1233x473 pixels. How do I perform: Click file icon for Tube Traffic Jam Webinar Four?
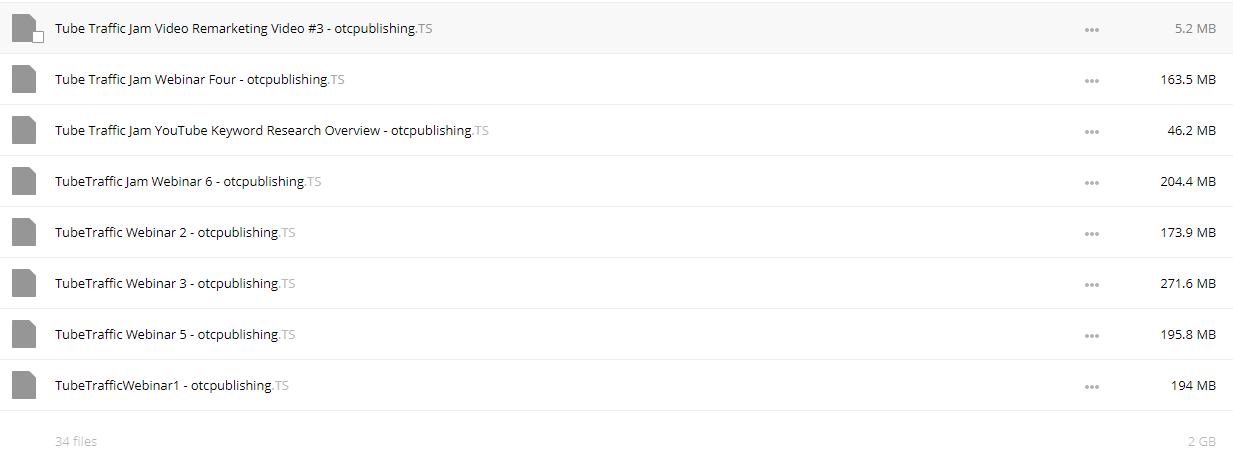click(24, 80)
